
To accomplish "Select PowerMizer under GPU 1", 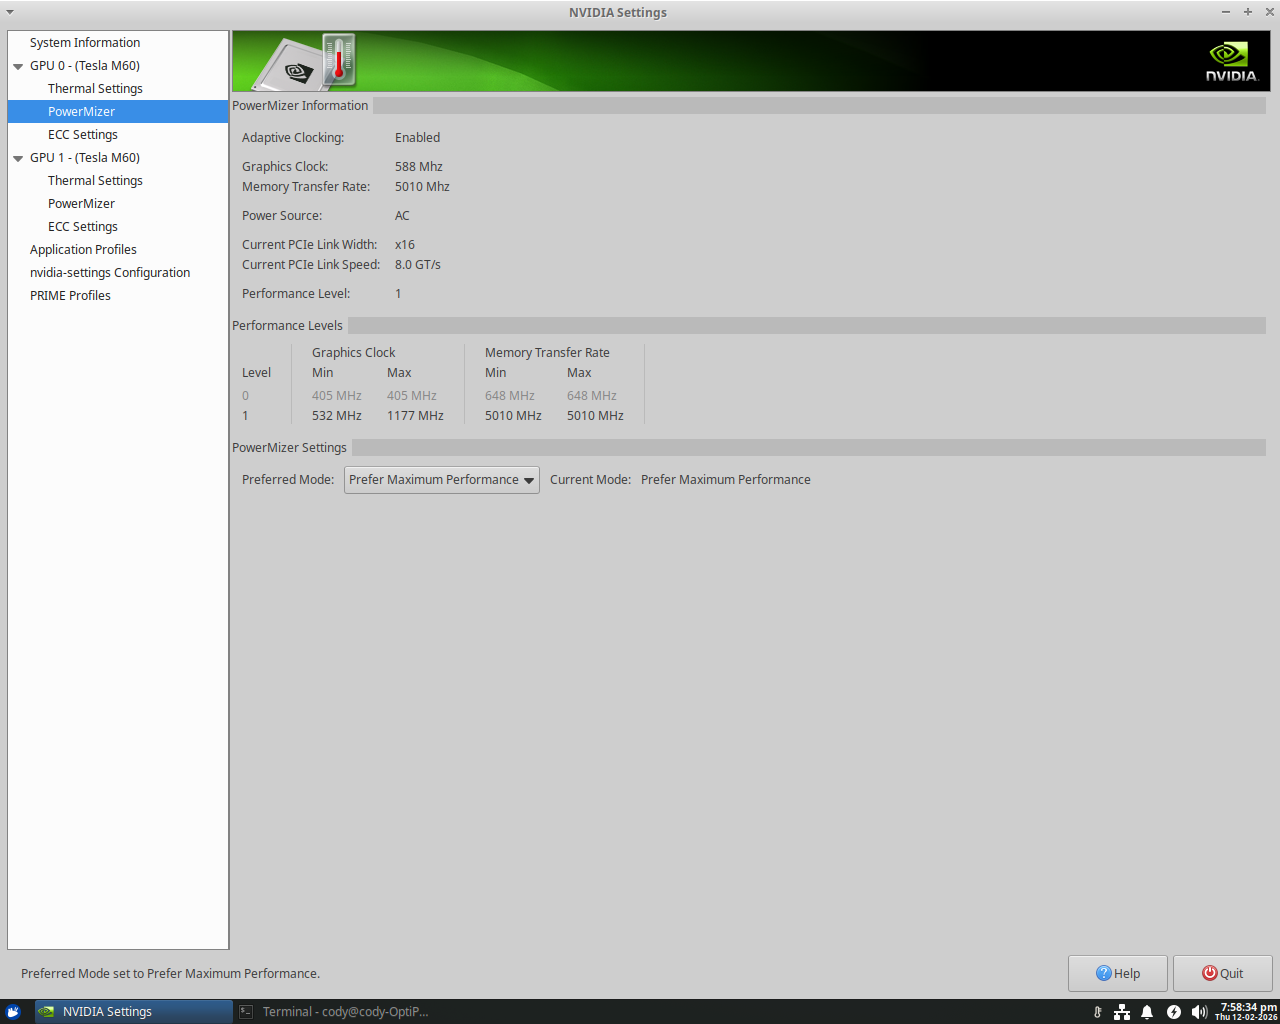I will click(81, 204).
